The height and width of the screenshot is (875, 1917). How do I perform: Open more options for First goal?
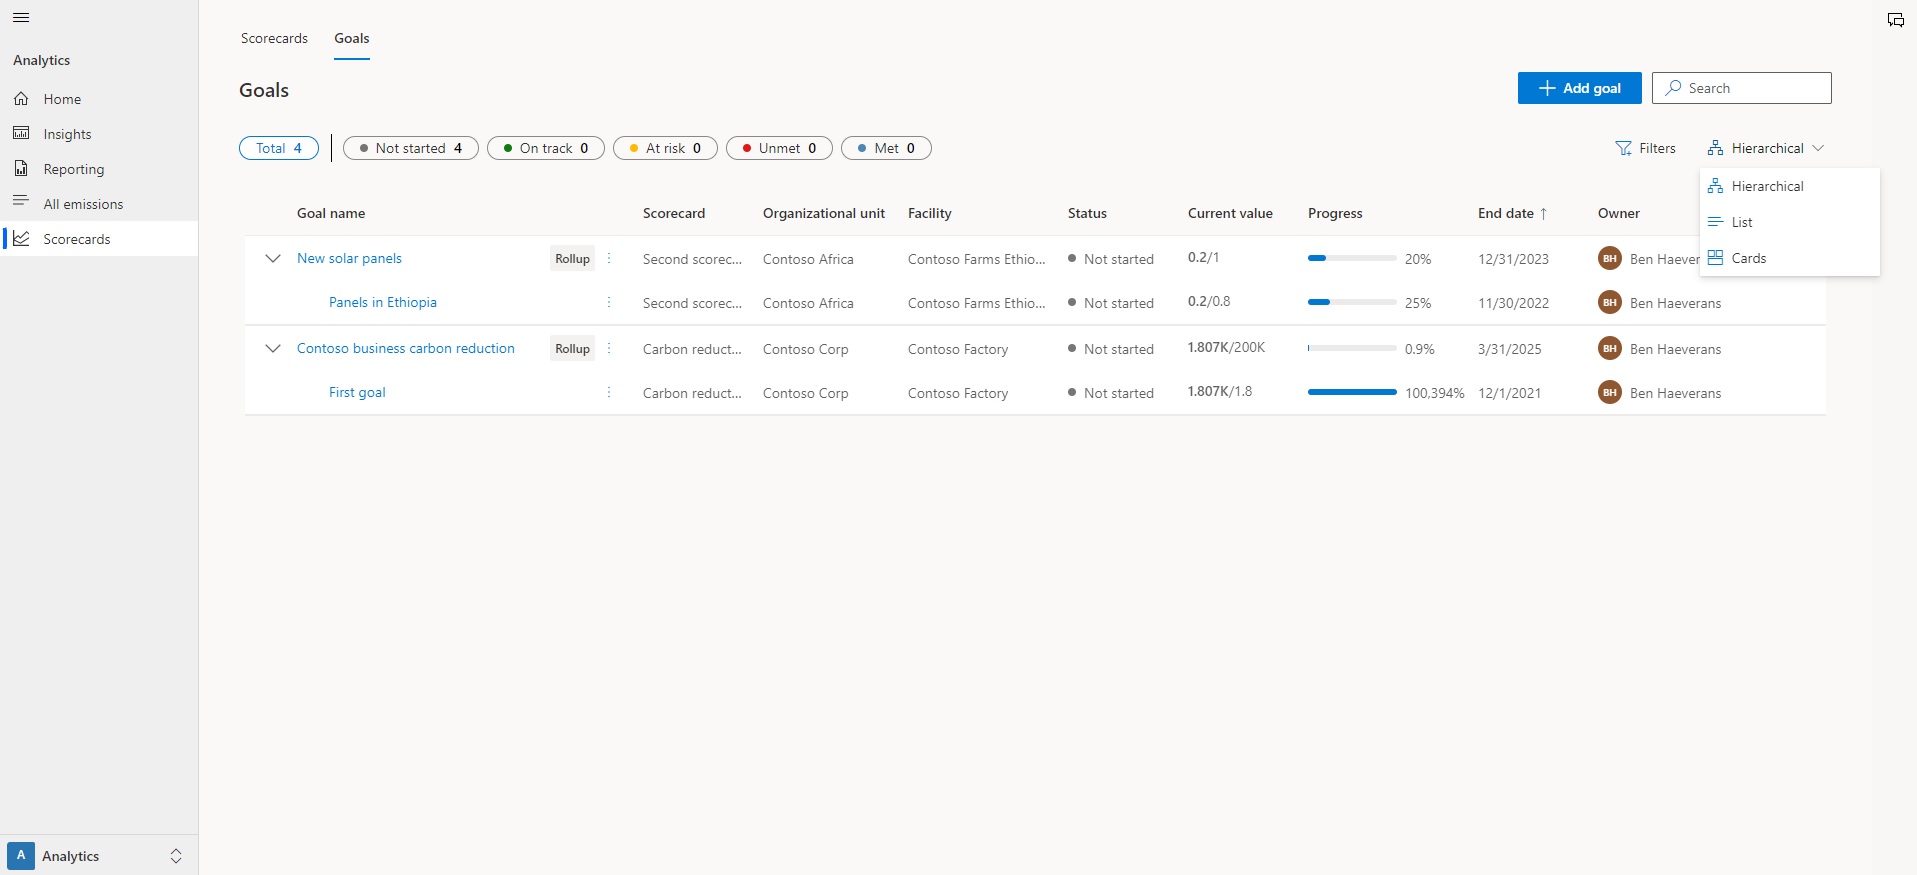pos(609,392)
